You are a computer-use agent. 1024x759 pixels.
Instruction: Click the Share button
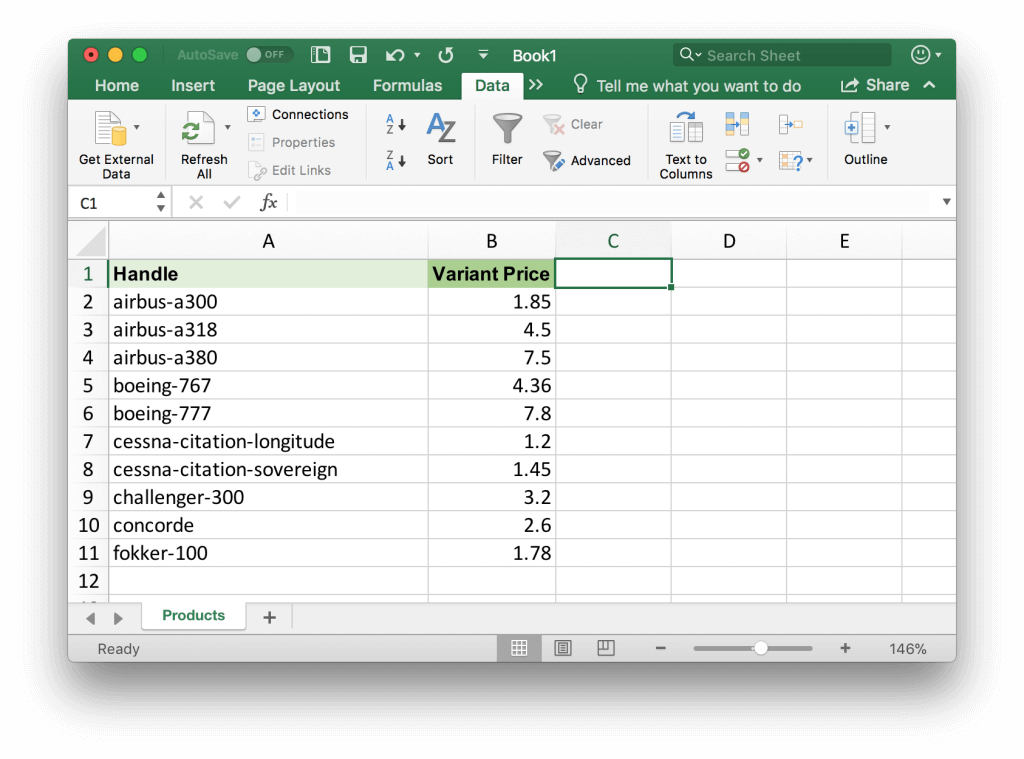(875, 86)
